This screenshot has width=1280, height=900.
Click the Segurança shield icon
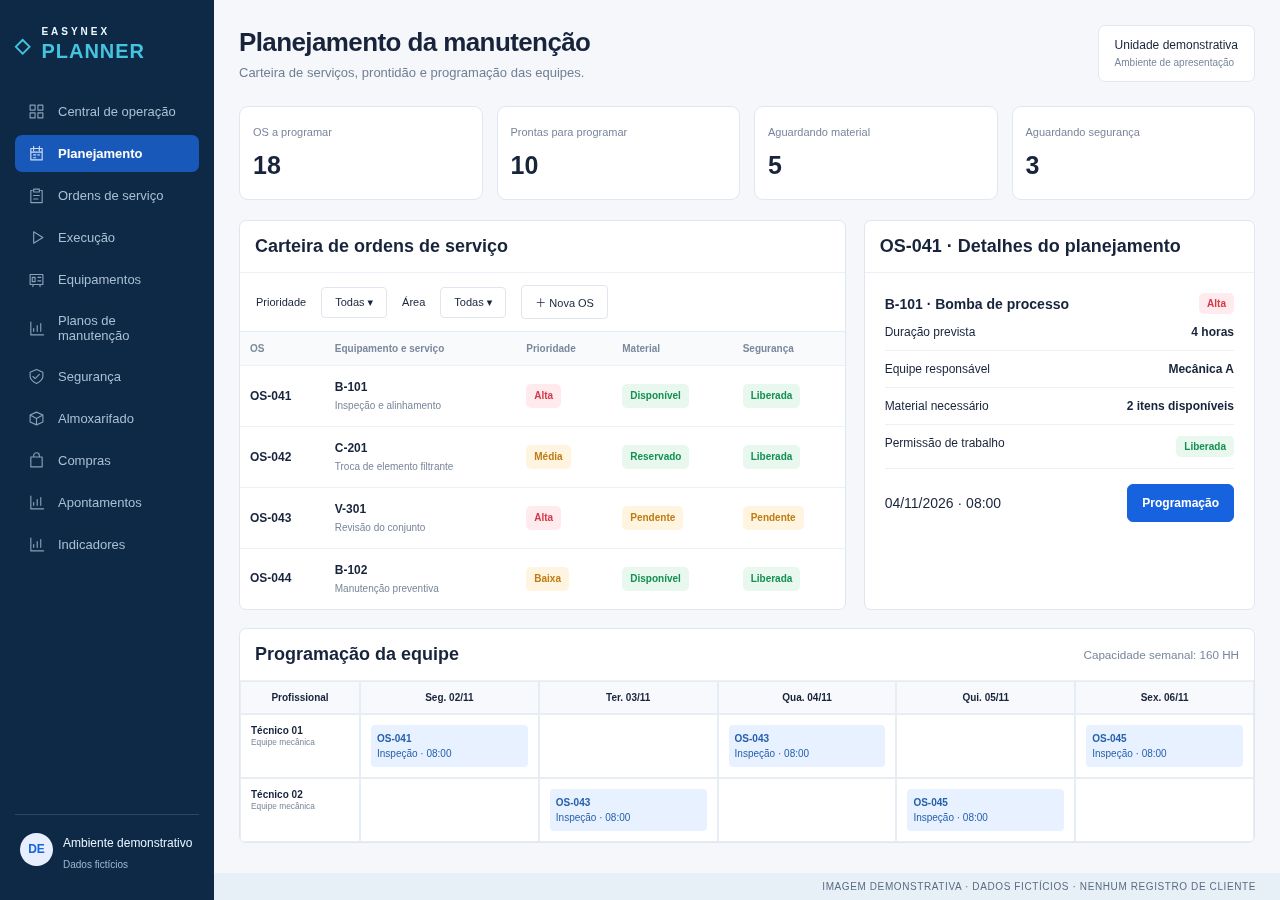[x=36, y=377]
